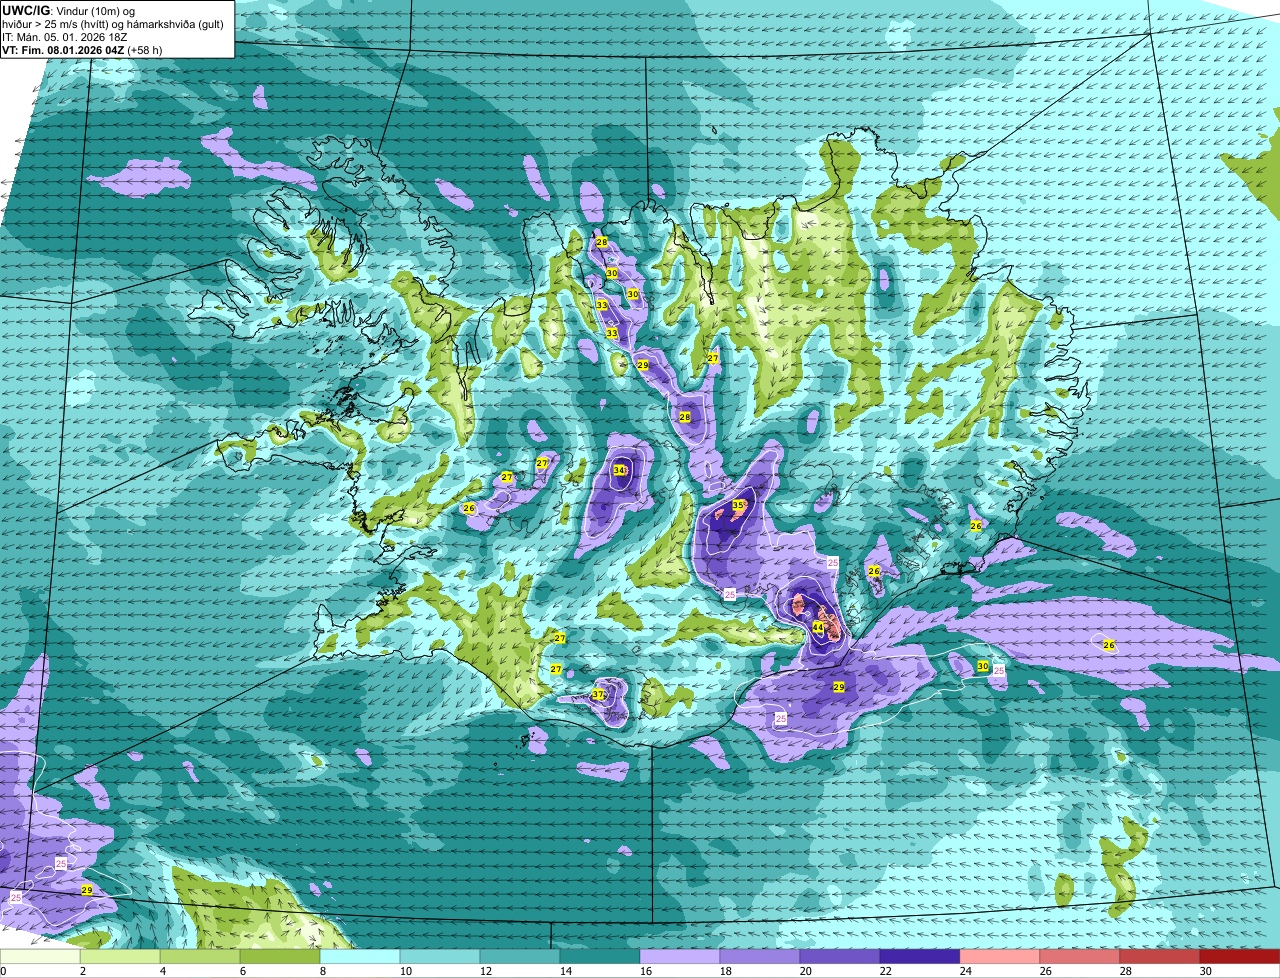Pick the number 30 below the color scale
Screen dimensions: 1280x978
(1205, 971)
